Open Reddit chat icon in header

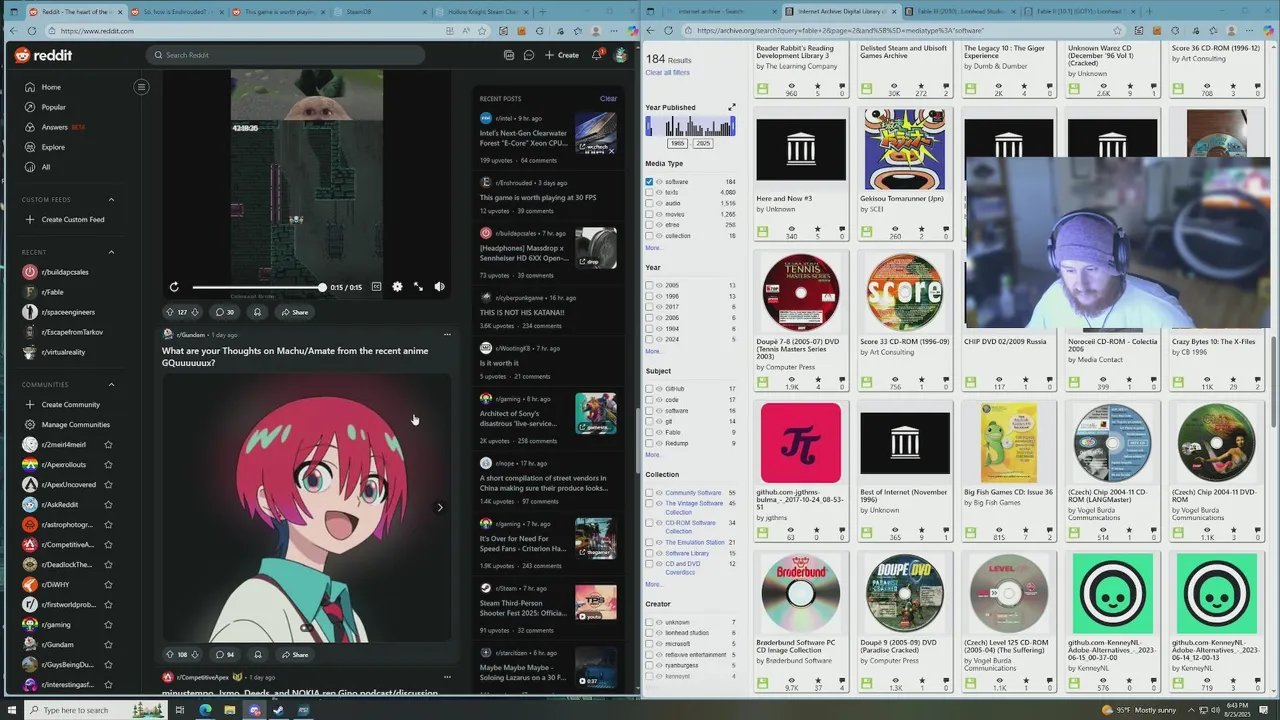click(529, 55)
